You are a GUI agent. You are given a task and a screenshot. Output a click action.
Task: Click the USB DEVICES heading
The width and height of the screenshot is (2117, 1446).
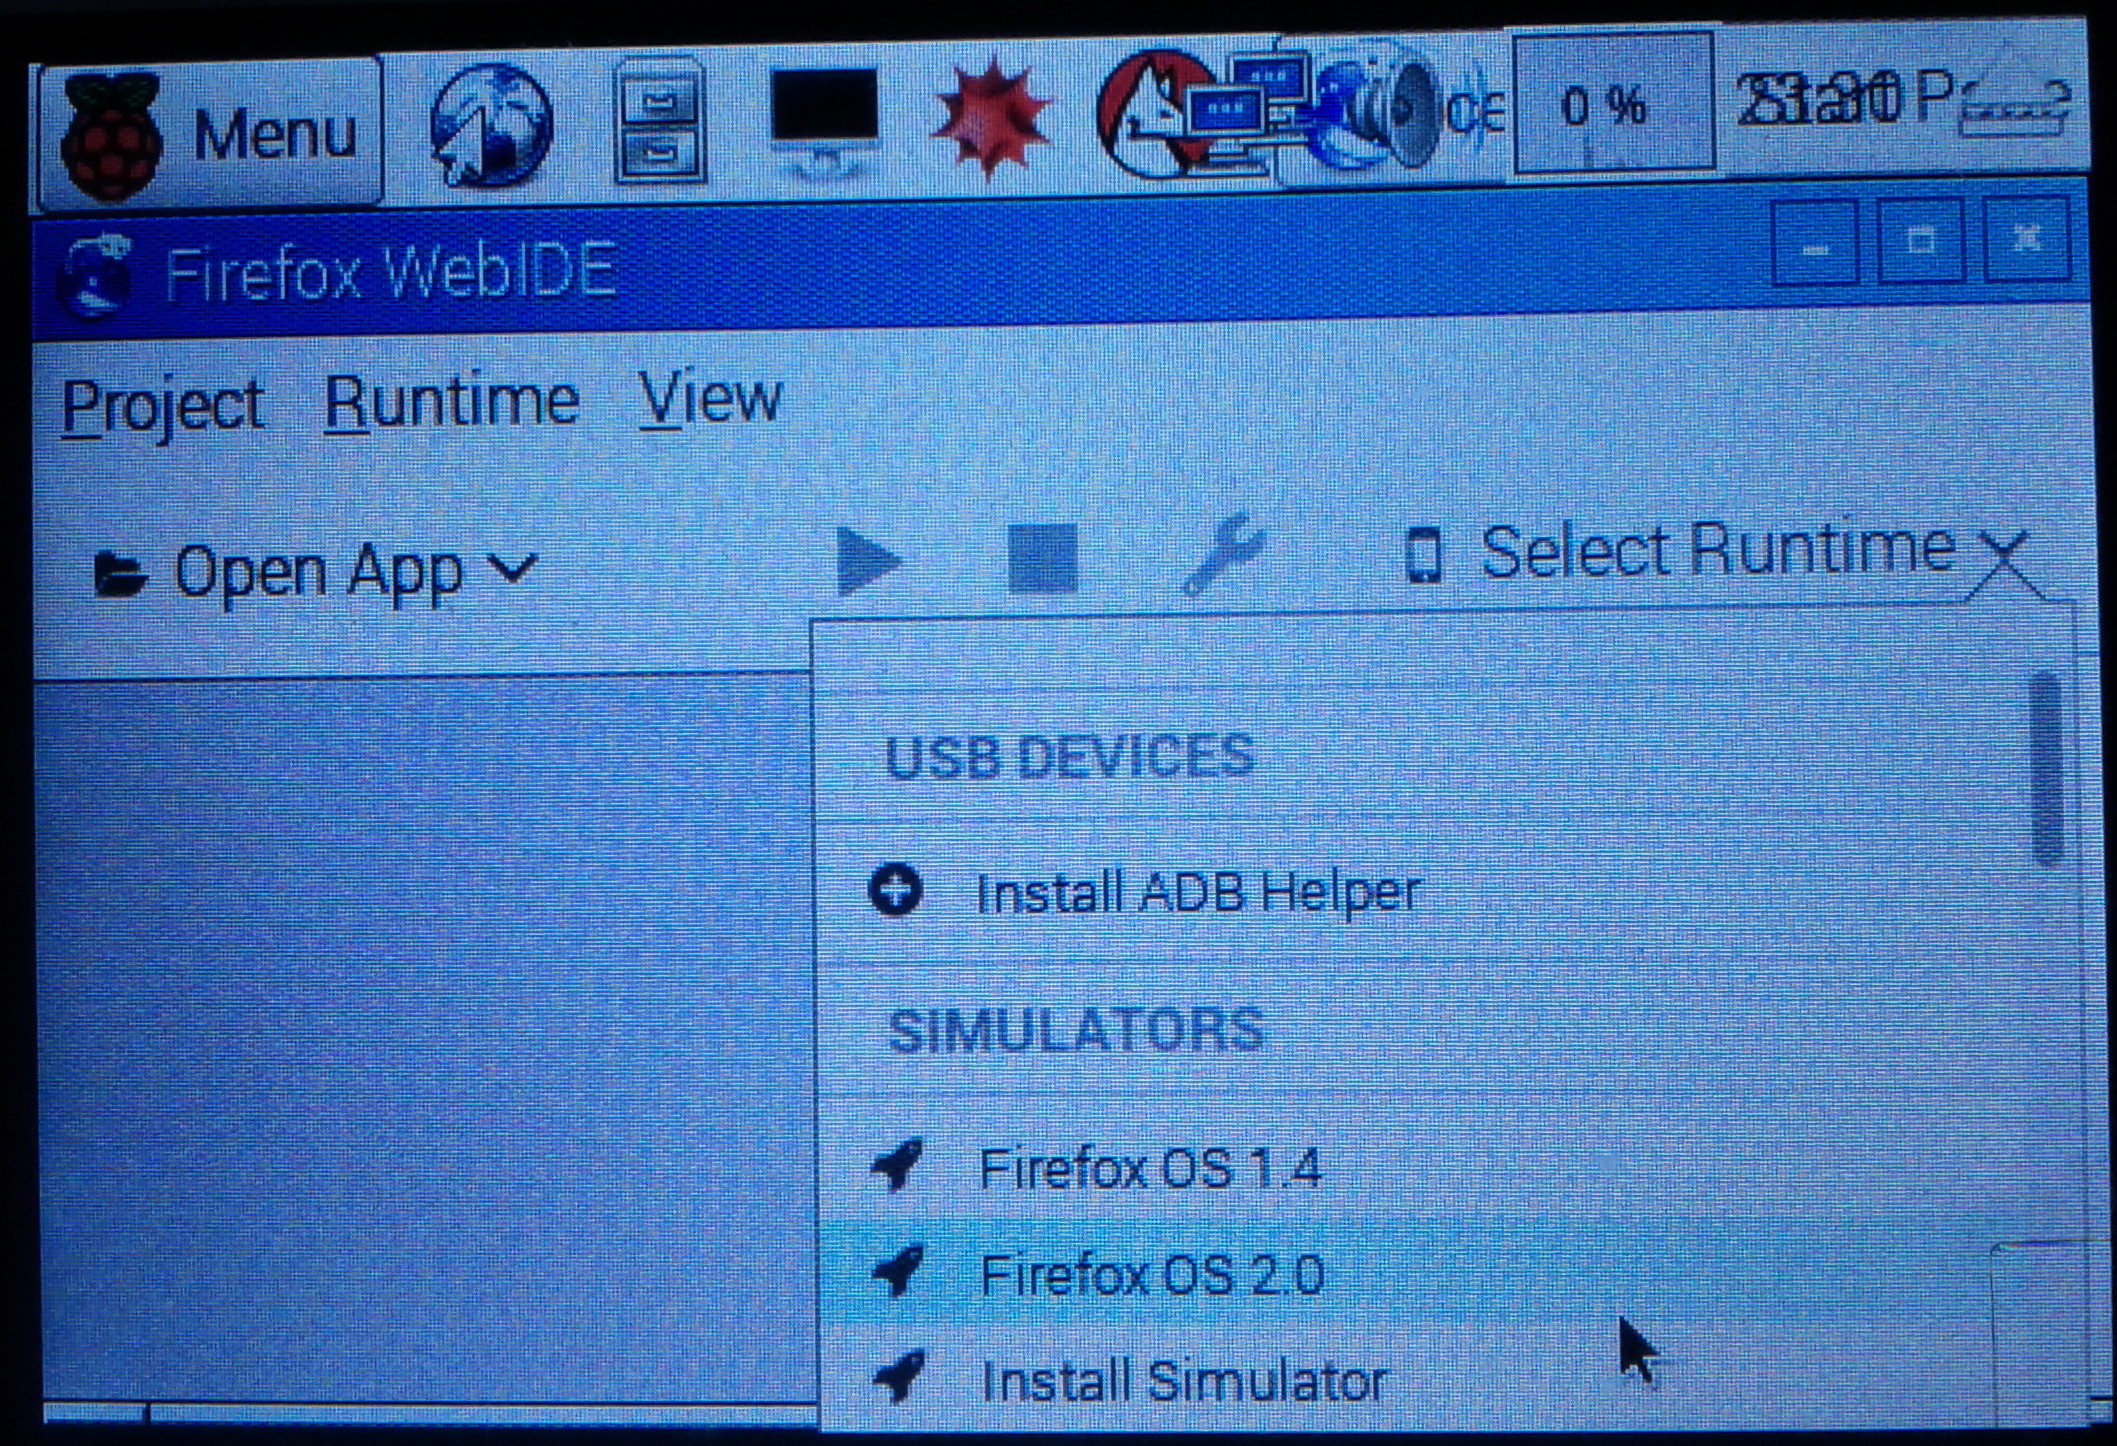(1068, 756)
